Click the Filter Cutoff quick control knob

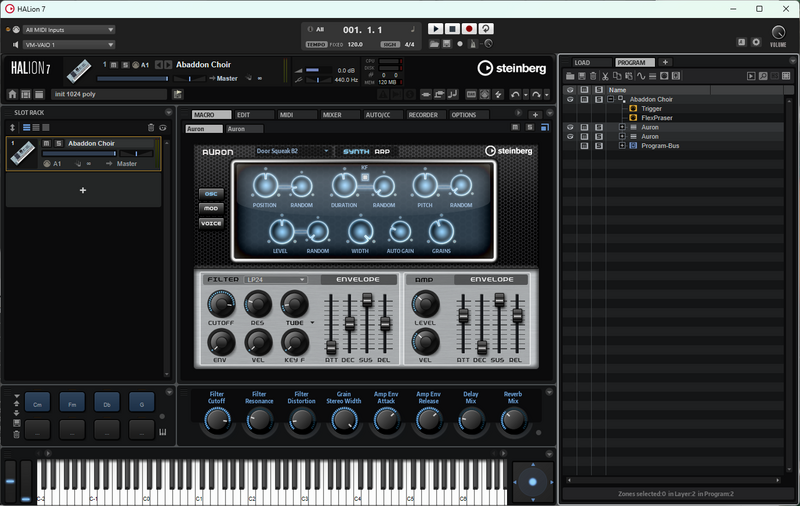click(x=217, y=420)
